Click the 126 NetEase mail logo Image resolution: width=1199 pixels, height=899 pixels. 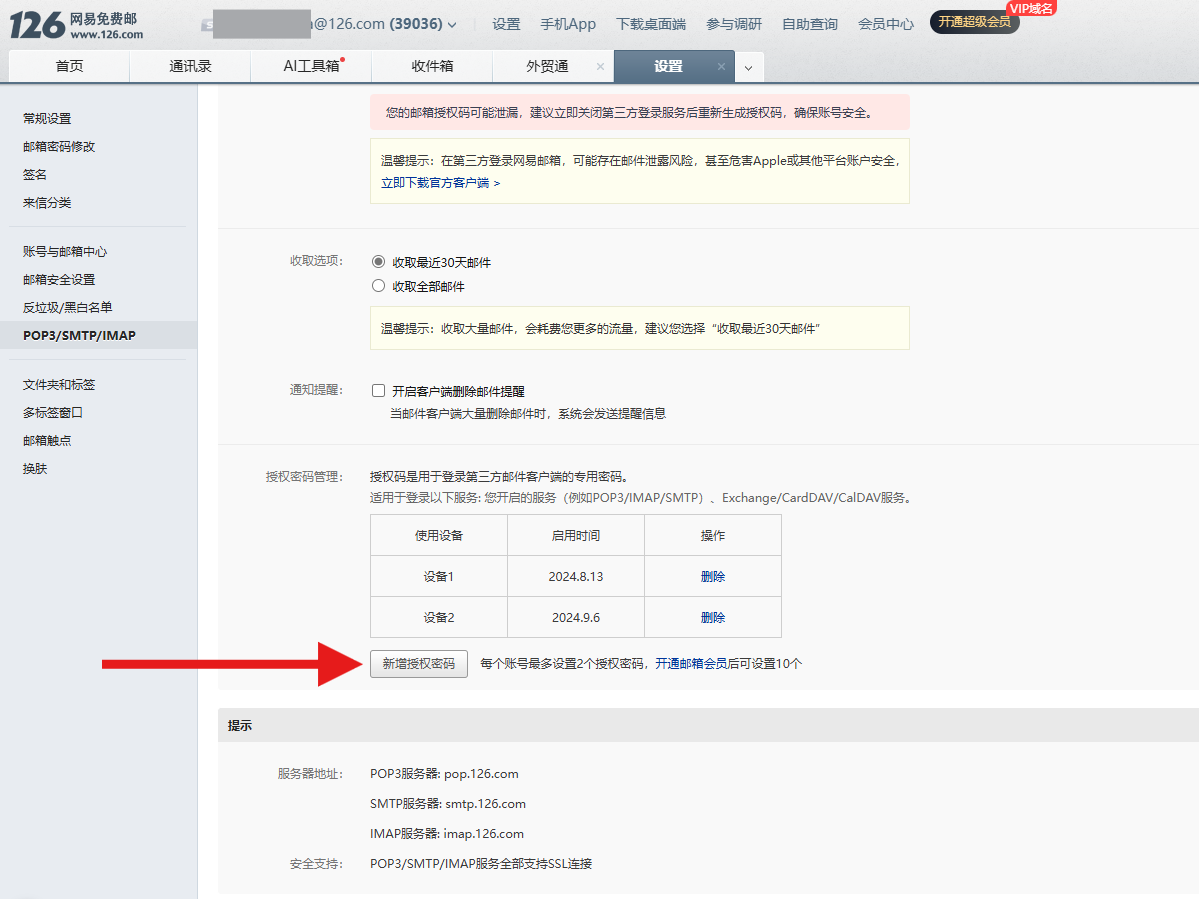click(x=76, y=25)
